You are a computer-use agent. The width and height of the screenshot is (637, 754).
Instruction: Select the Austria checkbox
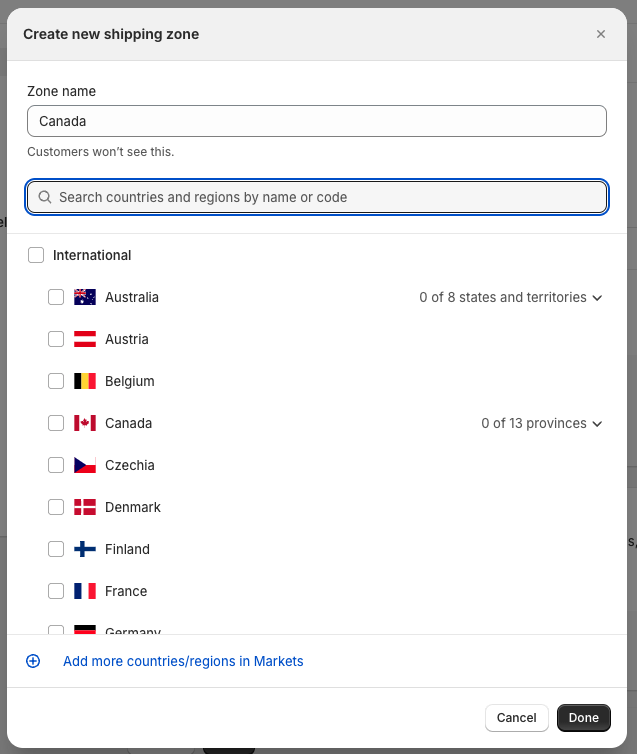(56, 339)
